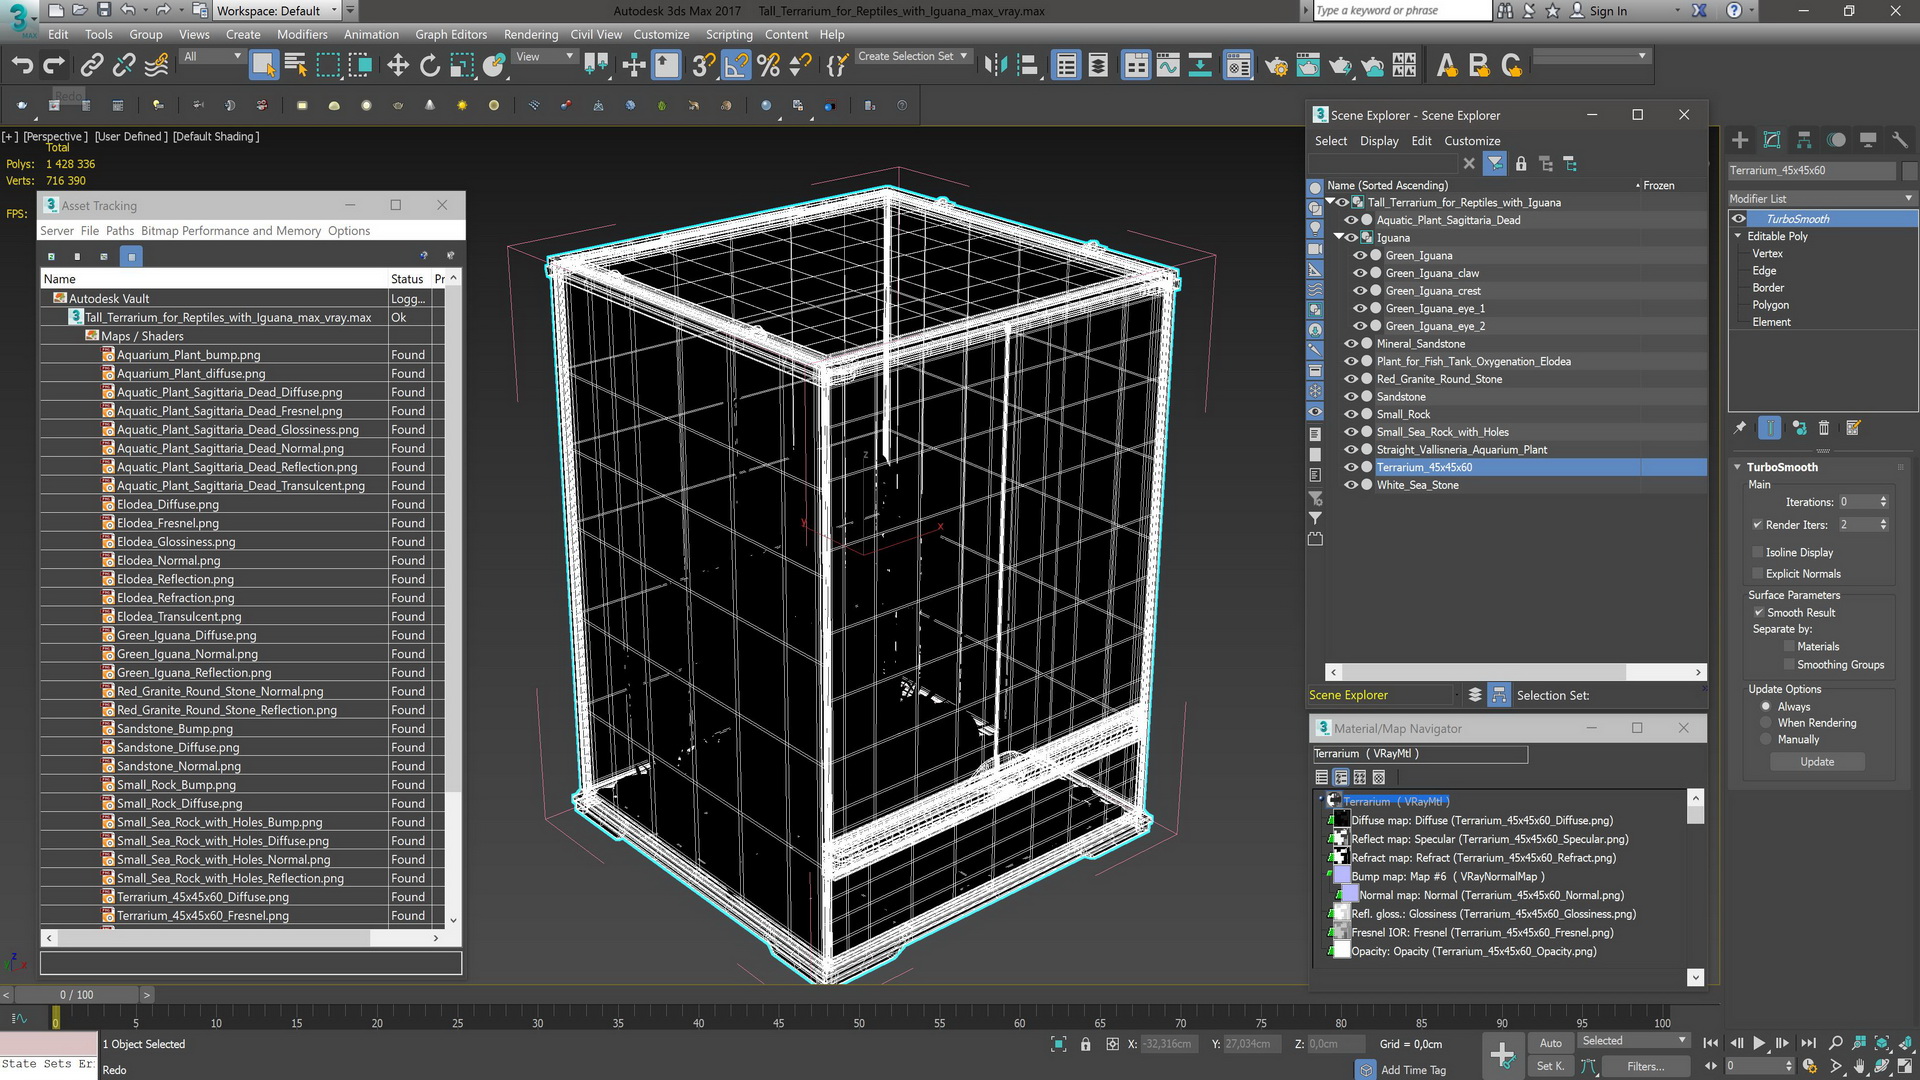Screen dimensions: 1920x1080
Task: Toggle the 3D Snaps icon
Action: 703,66
